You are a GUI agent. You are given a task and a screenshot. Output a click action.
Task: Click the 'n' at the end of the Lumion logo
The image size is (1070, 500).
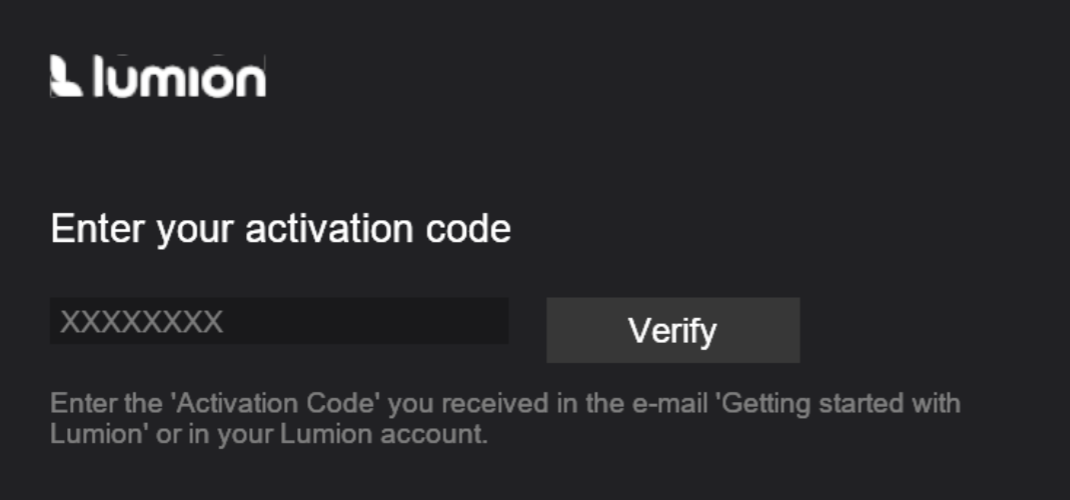[x=252, y=81]
